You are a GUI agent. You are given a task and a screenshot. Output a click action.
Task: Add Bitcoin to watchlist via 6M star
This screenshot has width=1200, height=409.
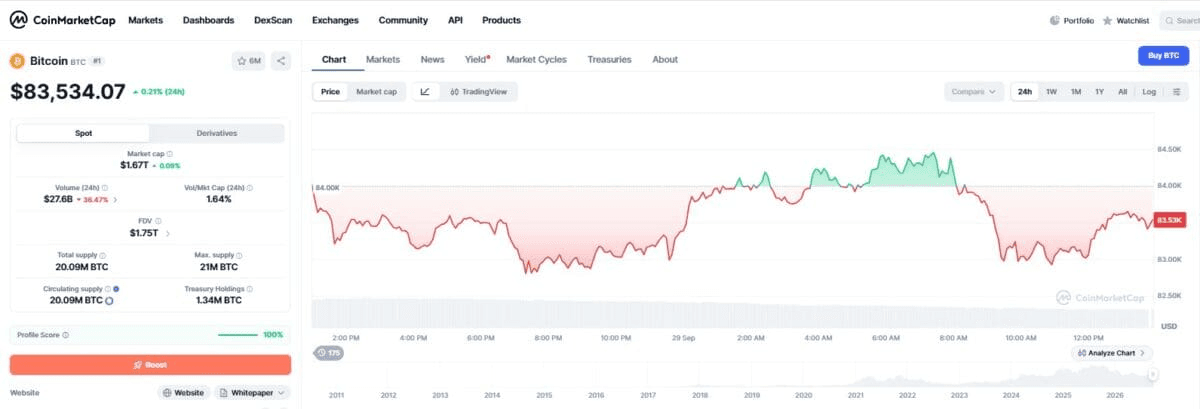tap(249, 61)
